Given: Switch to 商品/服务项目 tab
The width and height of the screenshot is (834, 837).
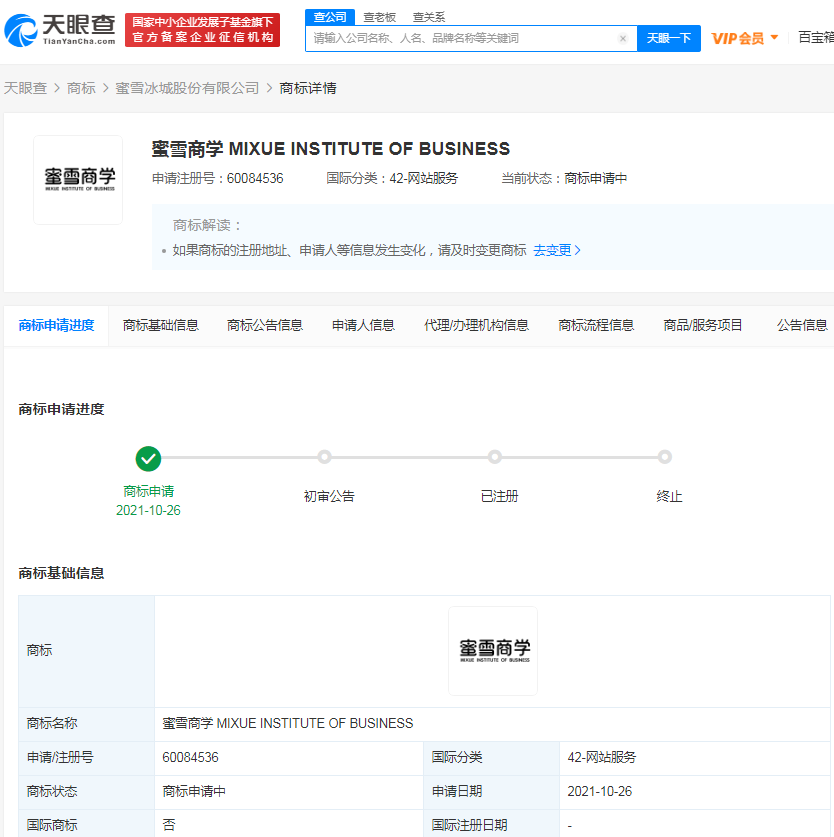Looking at the screenshot, I should pyautogui.click(x=703, y=325).
